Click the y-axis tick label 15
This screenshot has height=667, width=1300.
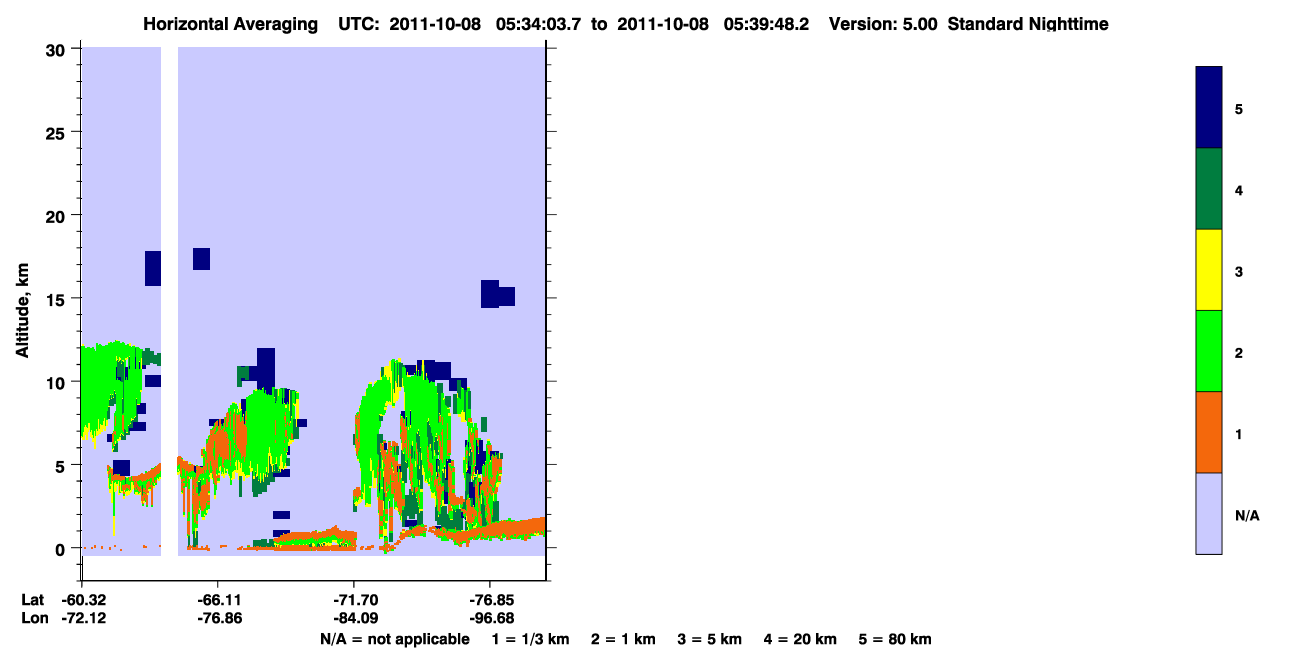point(58,299)
